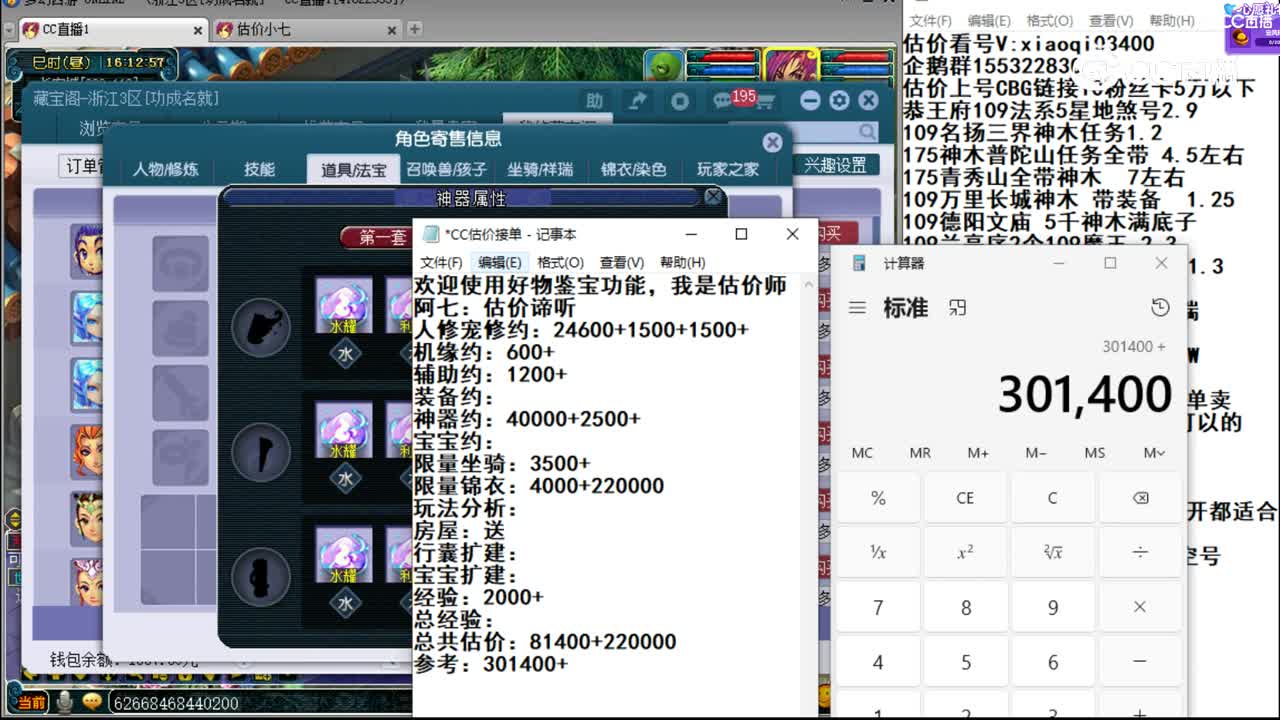The image size is (1280, 720).
Task: Click the square root key
Action: click(1053, 552)
